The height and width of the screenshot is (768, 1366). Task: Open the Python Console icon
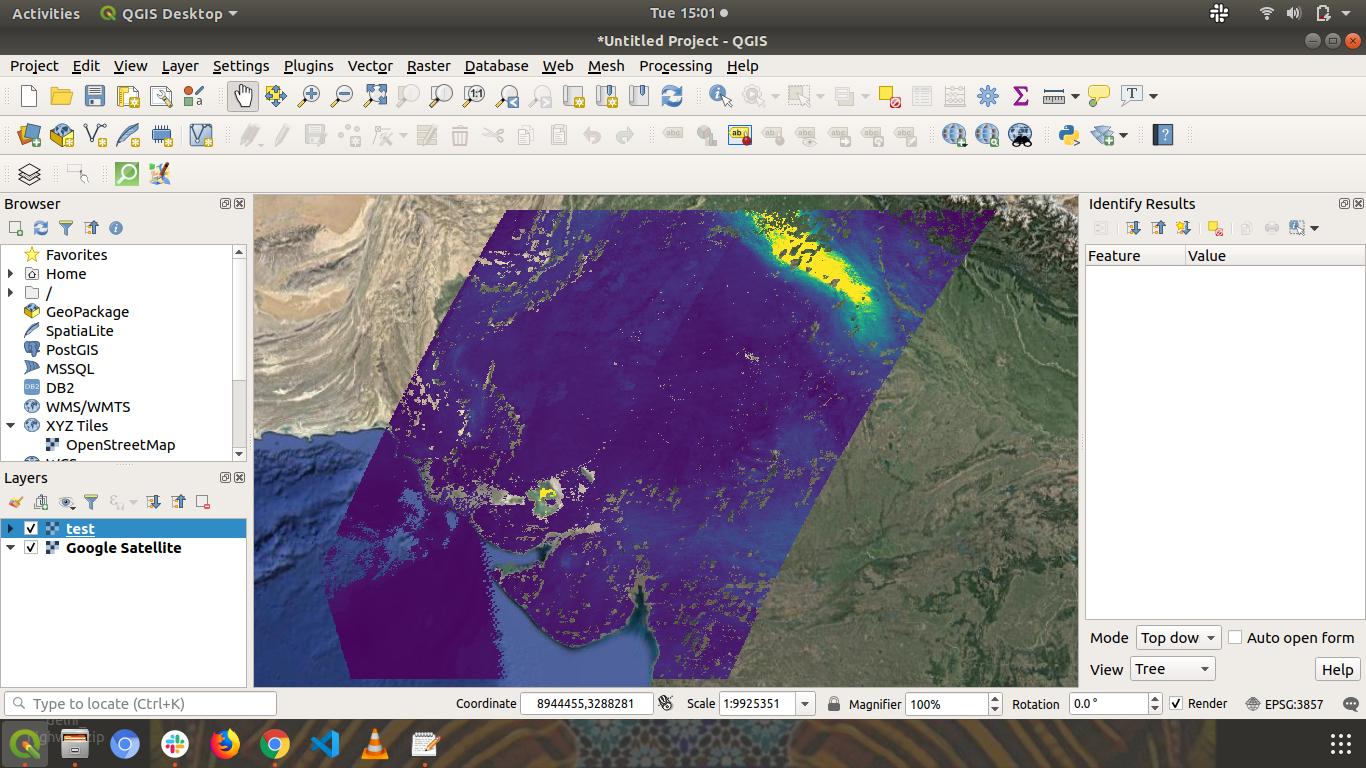pos(1069,135)
